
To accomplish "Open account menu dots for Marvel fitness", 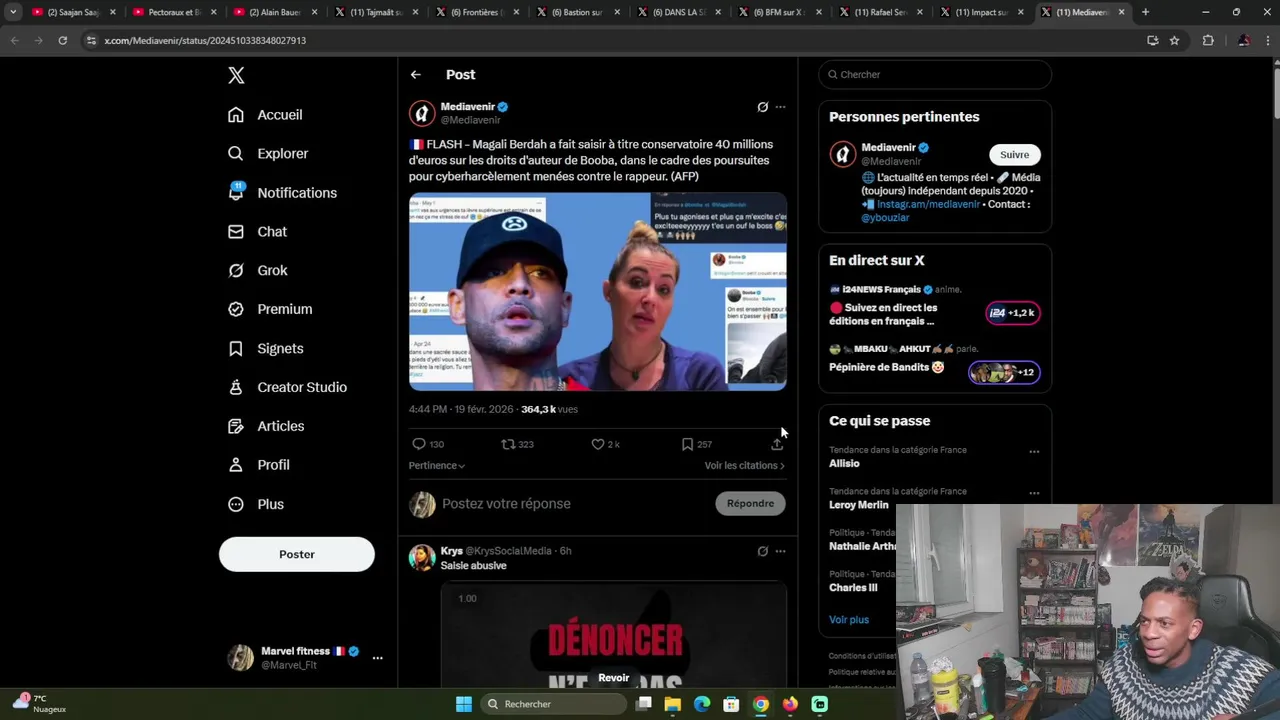I will 377,658.
